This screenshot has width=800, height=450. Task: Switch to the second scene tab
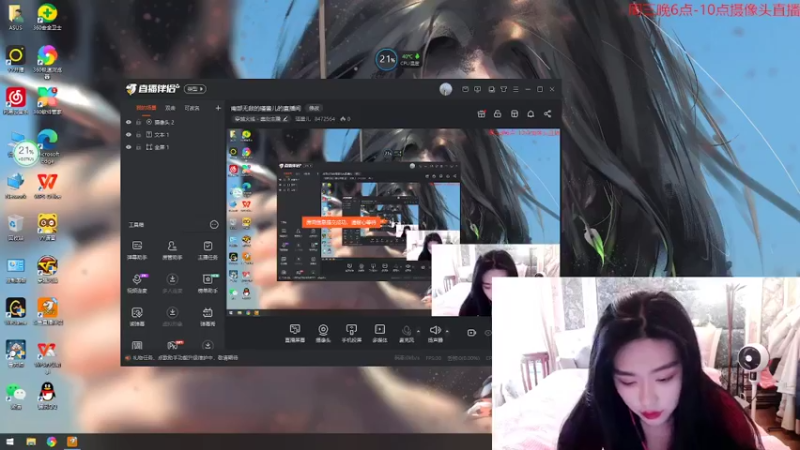(x=170, y=108)
